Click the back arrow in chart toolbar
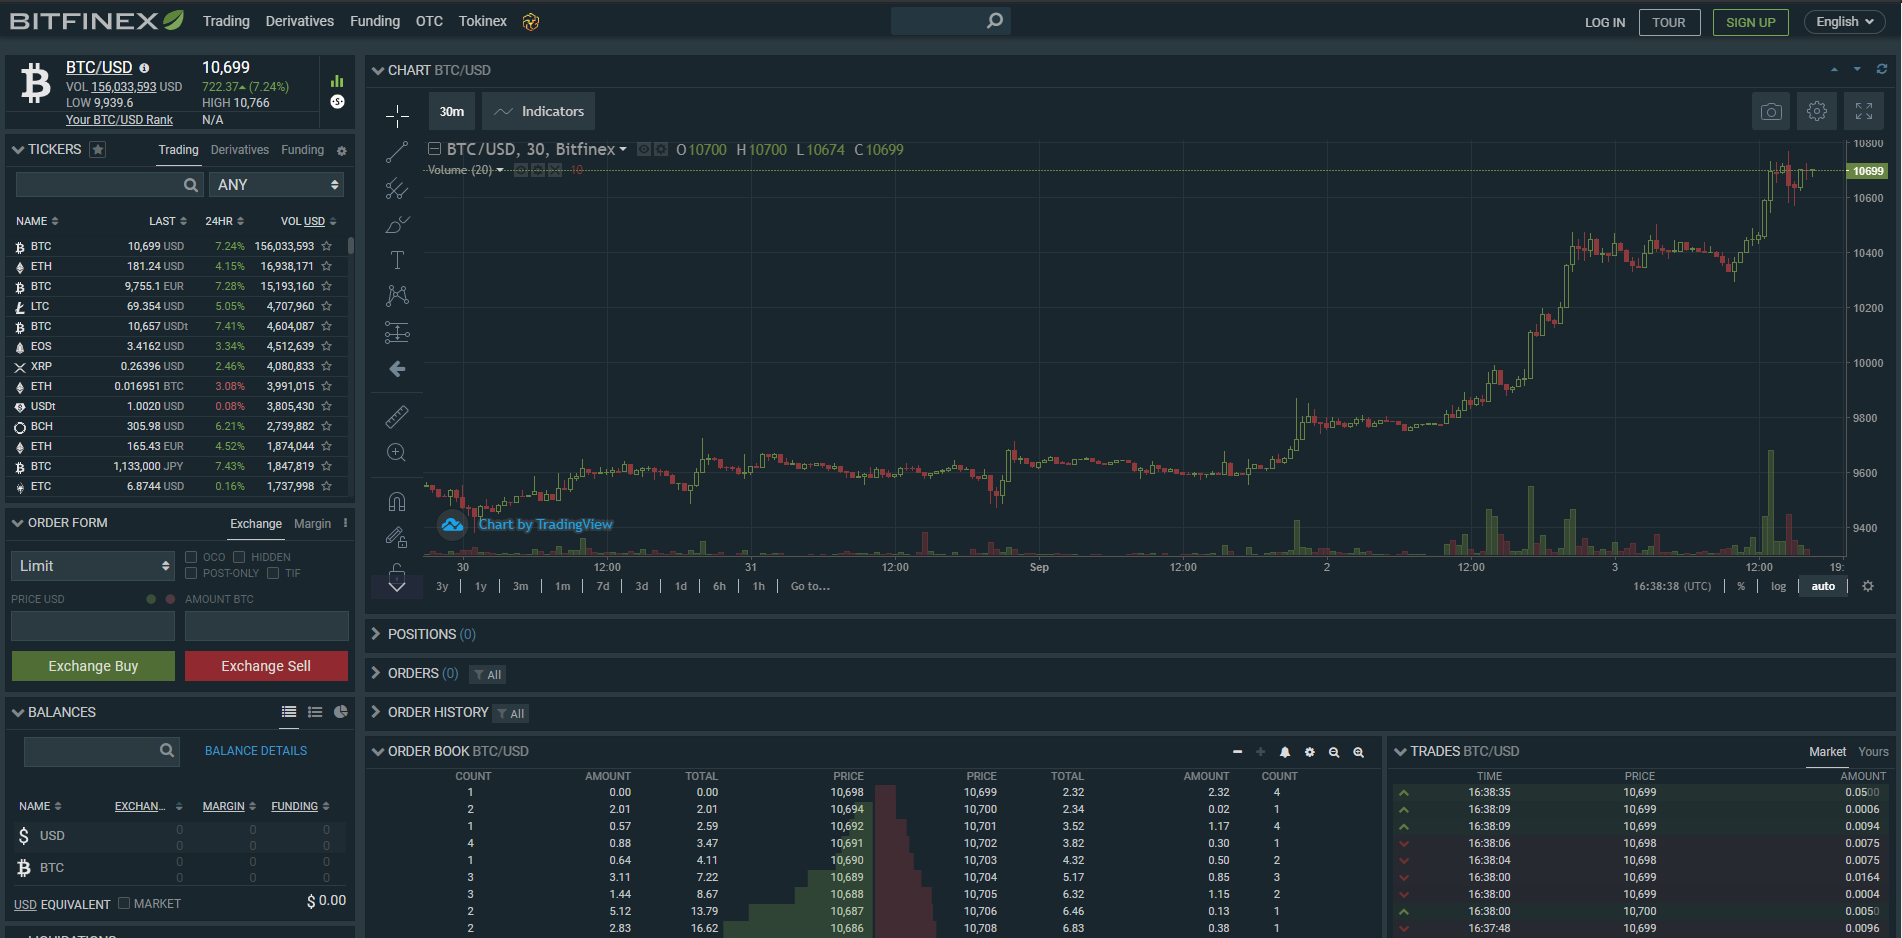The image size is (1902, 938). (397, 369)
